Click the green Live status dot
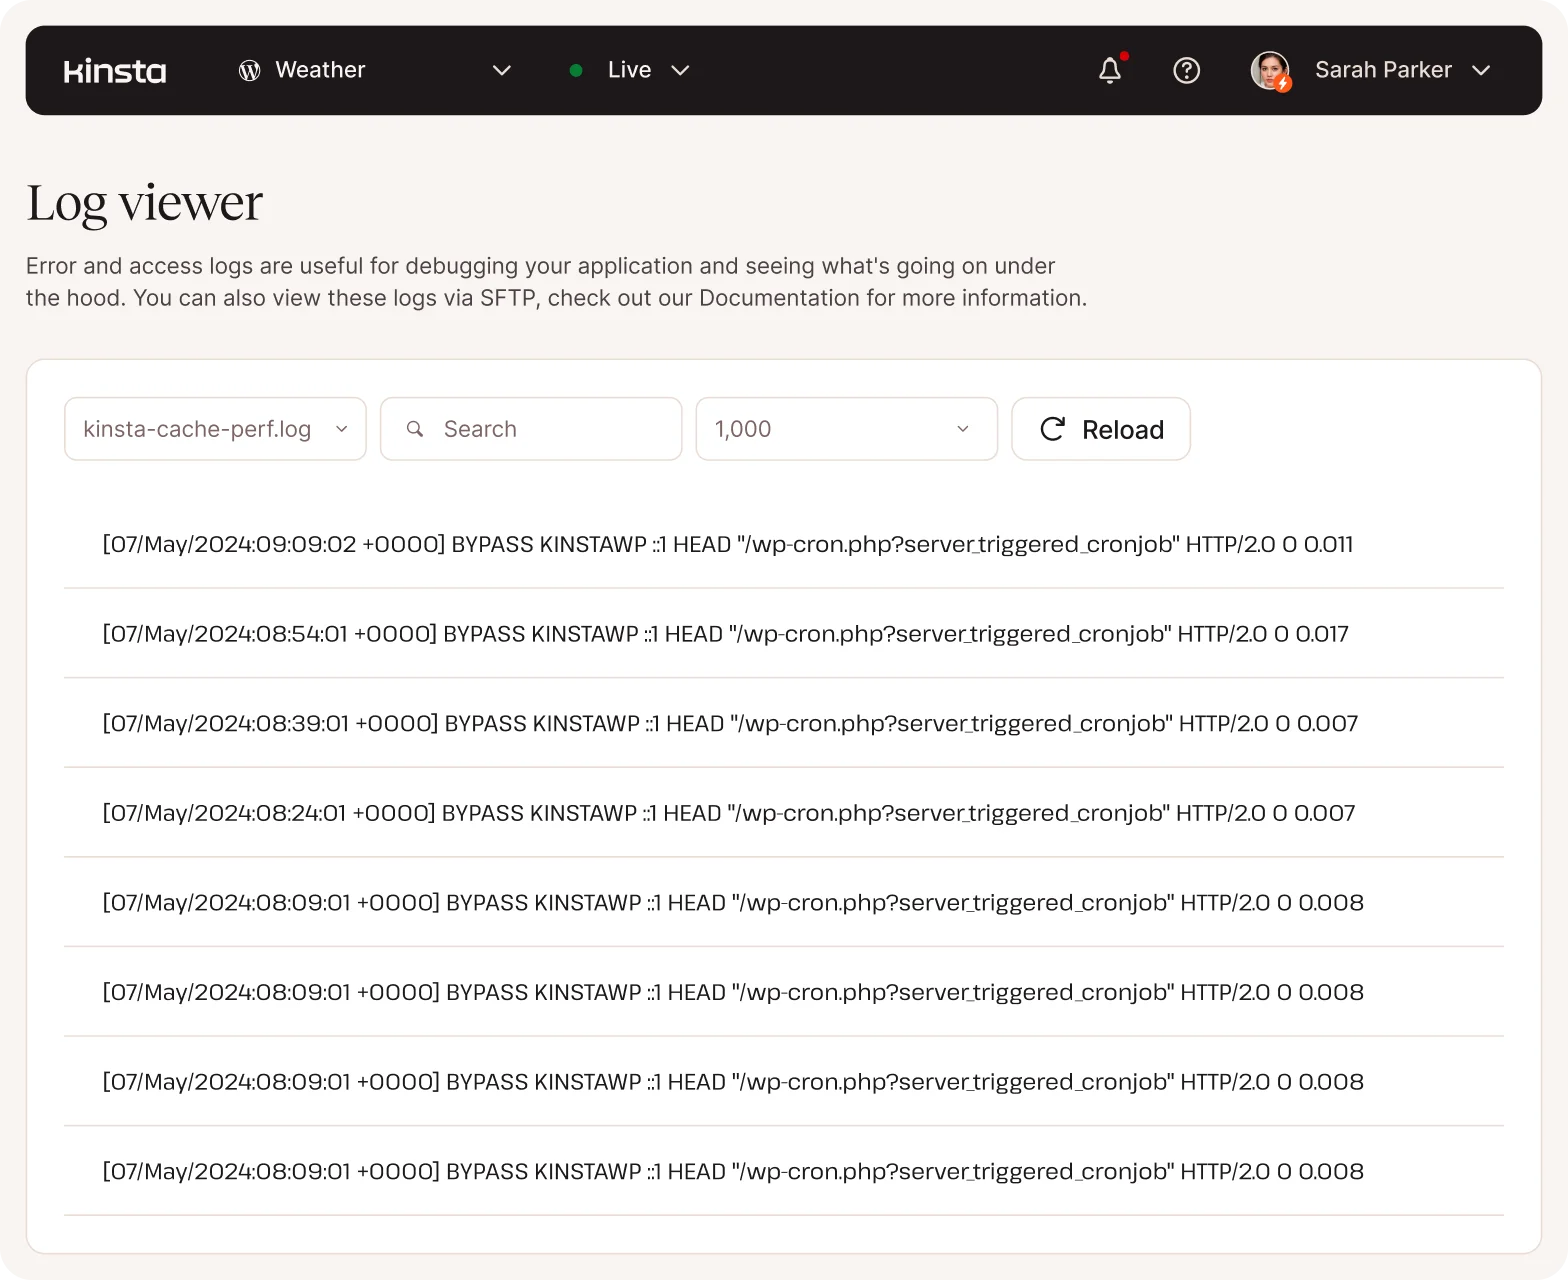The width and height of the screenshot is (1568, 1280). [576, 70]
